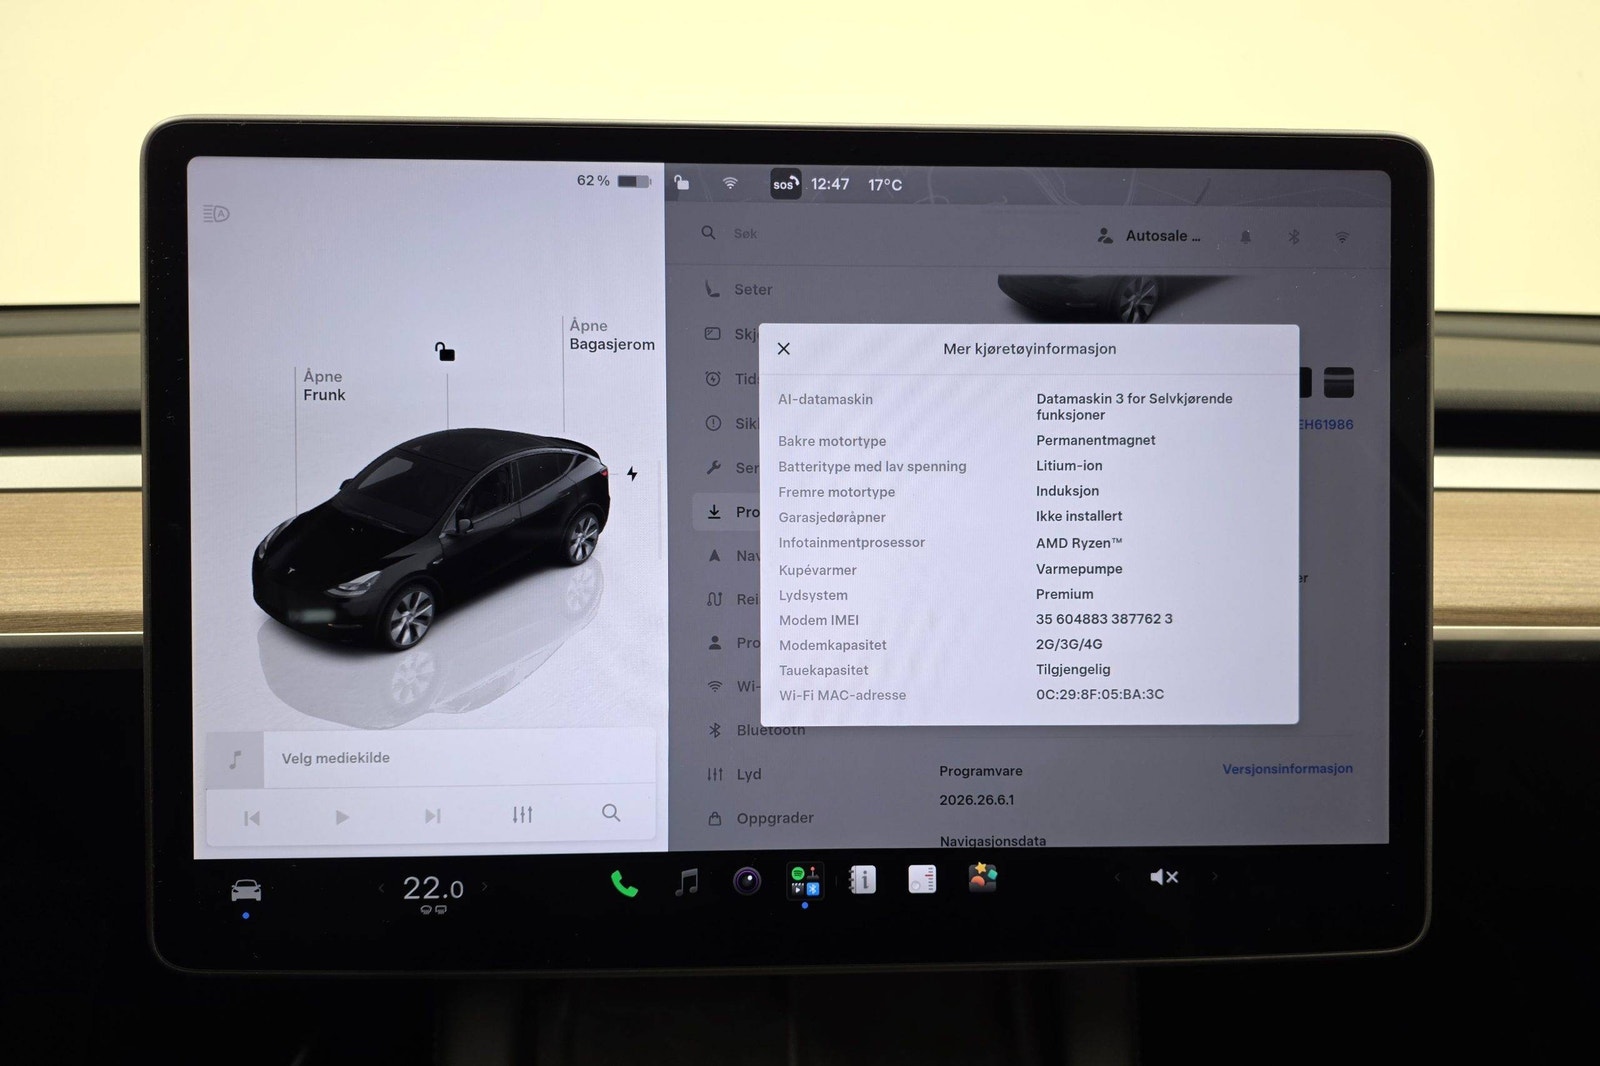Raise the volume with right arrow
1600x1066 pixels.
[x=1215, y=877]
